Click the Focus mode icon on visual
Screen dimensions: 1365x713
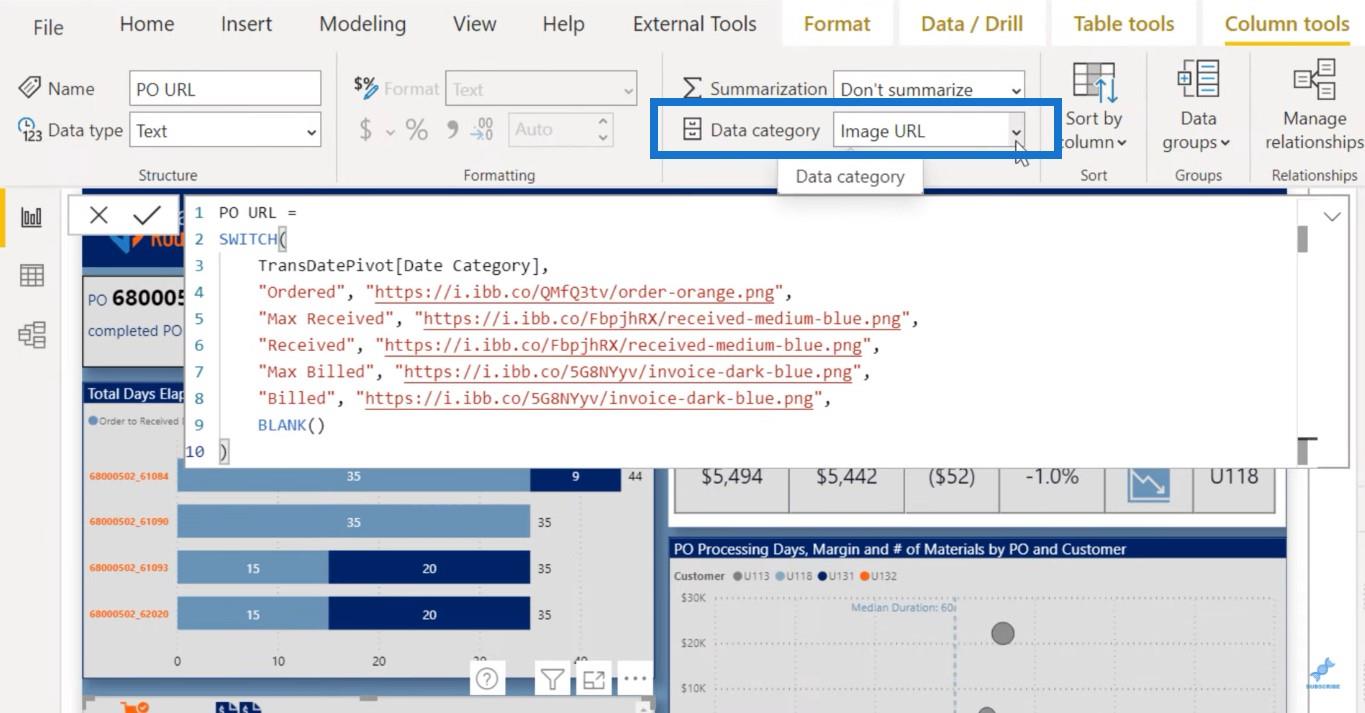point(594,680)
